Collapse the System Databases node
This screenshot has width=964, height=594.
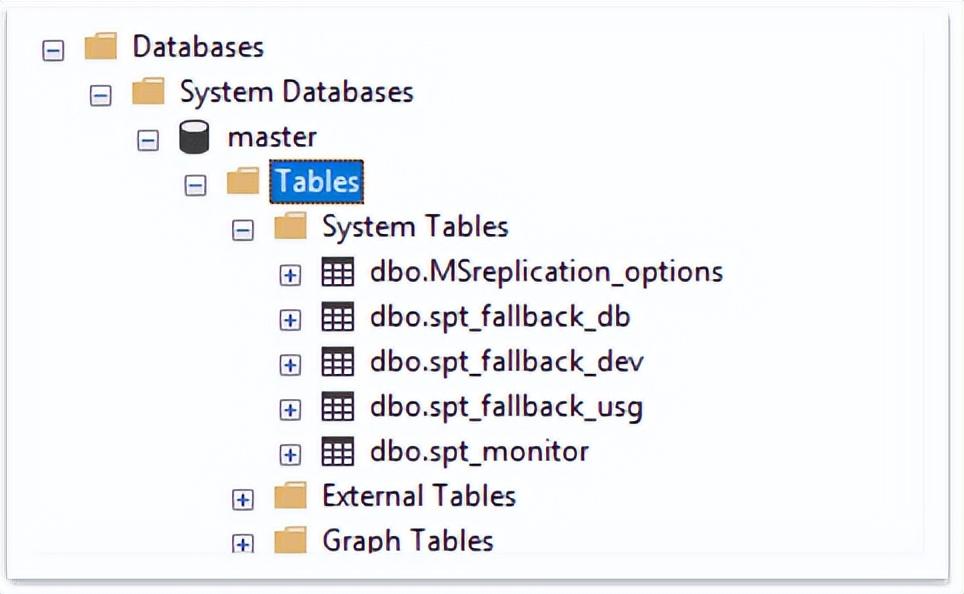pyautogui.click(x=100, y=95)
